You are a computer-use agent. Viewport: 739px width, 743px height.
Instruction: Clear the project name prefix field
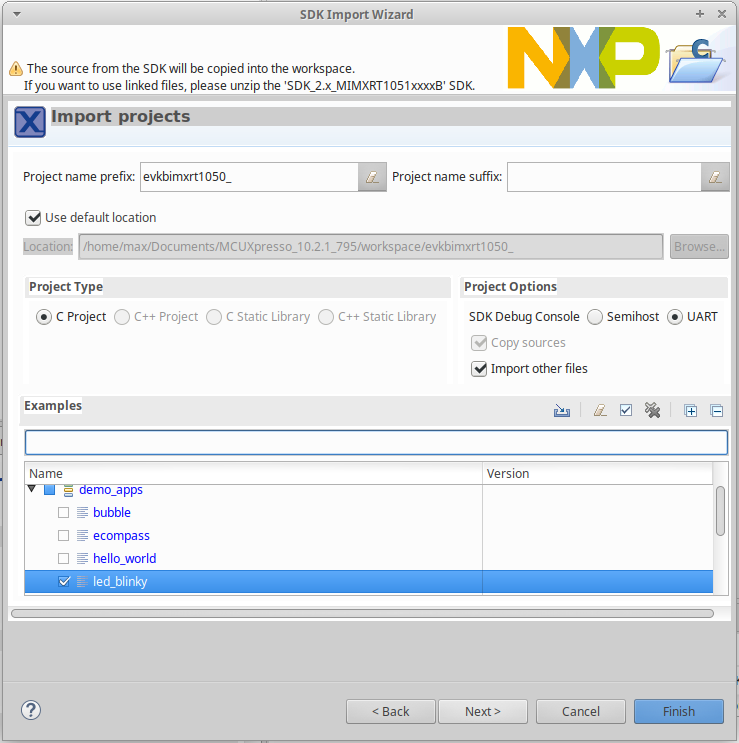click(x=372, y=177)
